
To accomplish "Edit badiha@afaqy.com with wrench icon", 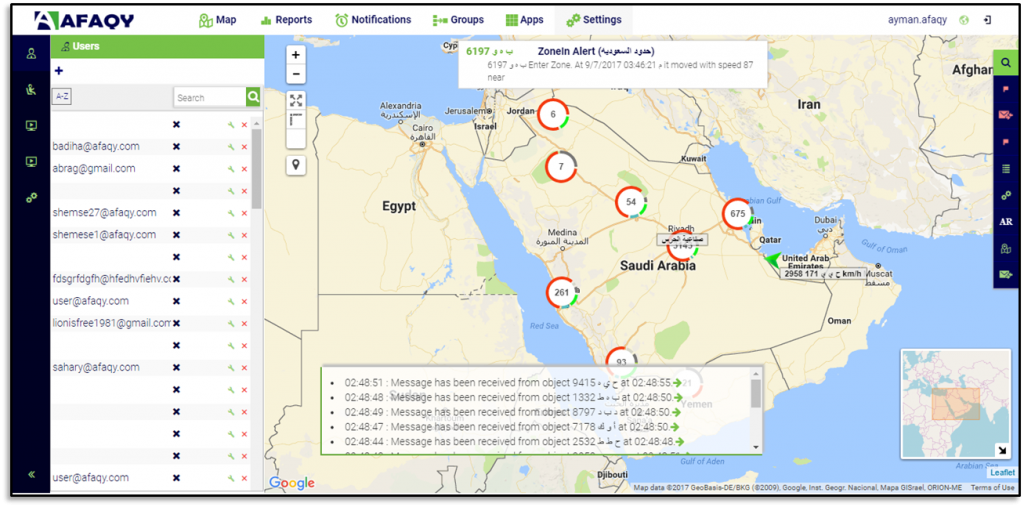I will [231, 147].
